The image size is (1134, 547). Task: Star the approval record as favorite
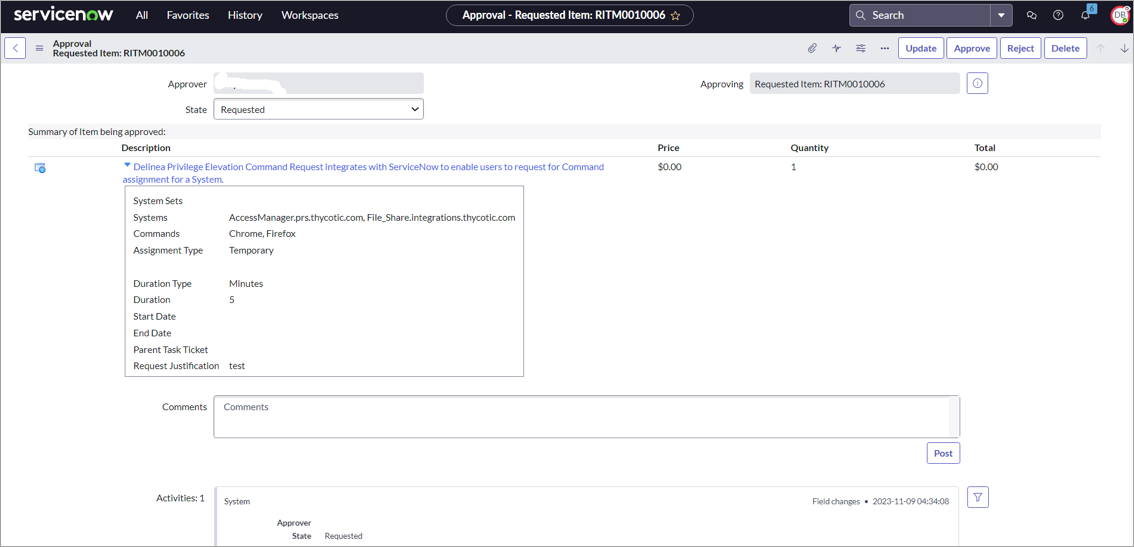point(676,16)
